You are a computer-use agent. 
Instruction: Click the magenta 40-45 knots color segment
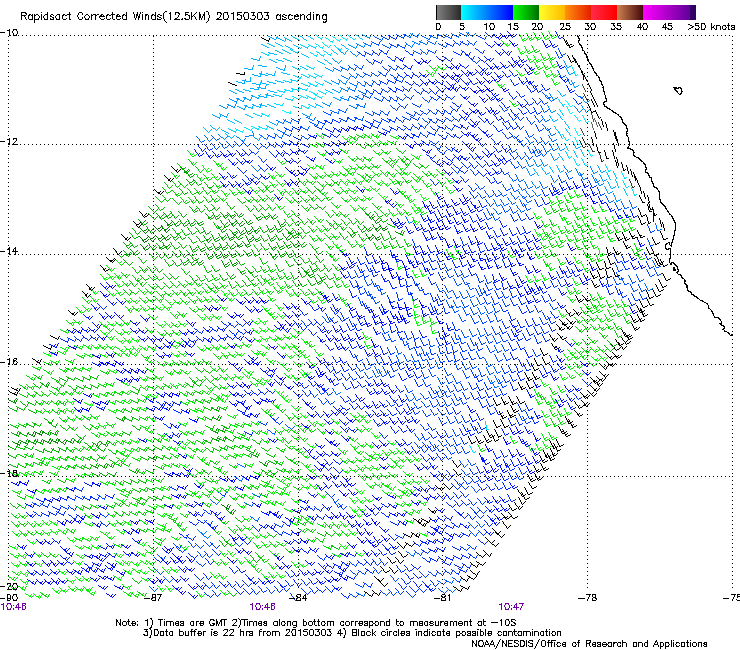[x=656, y=12]
